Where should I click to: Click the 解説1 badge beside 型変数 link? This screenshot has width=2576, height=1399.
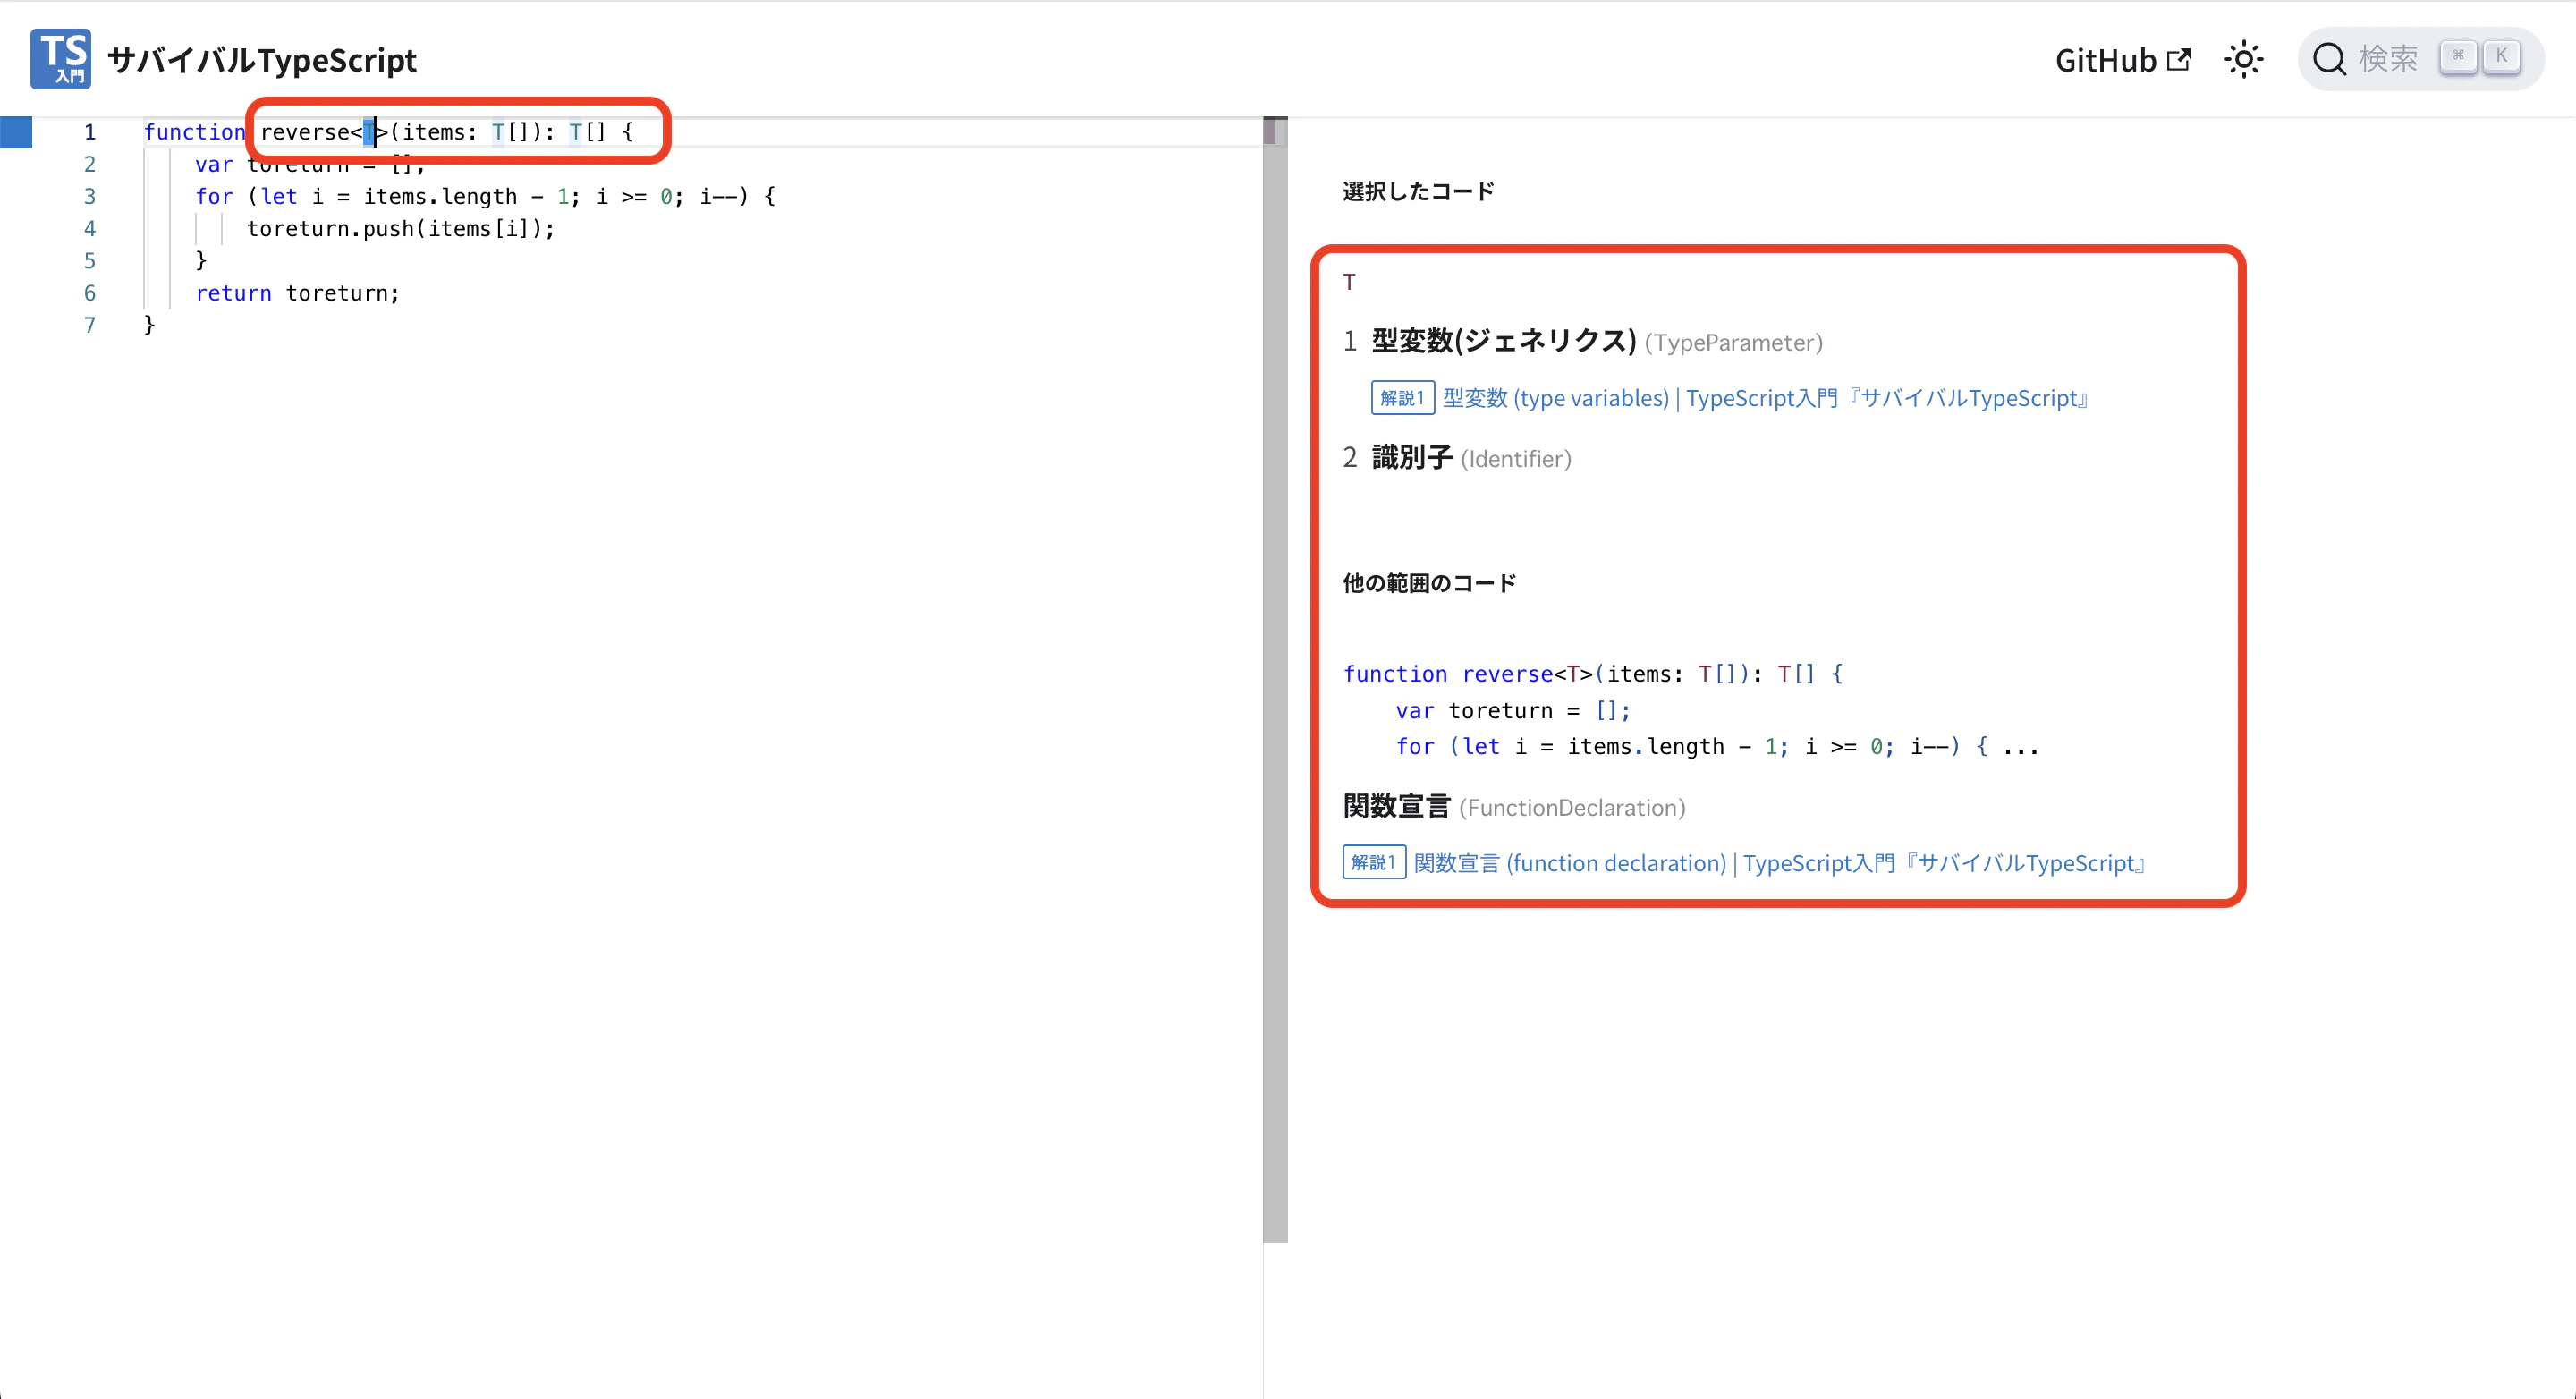point(1402,398)
